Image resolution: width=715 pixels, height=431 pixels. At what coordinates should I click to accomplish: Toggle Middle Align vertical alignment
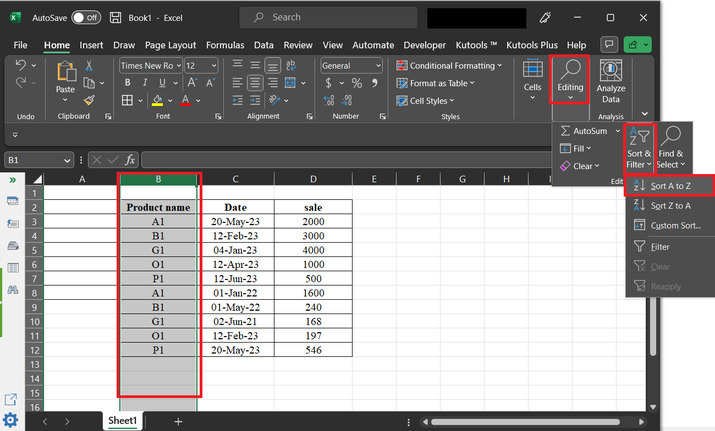coord(254,65)
